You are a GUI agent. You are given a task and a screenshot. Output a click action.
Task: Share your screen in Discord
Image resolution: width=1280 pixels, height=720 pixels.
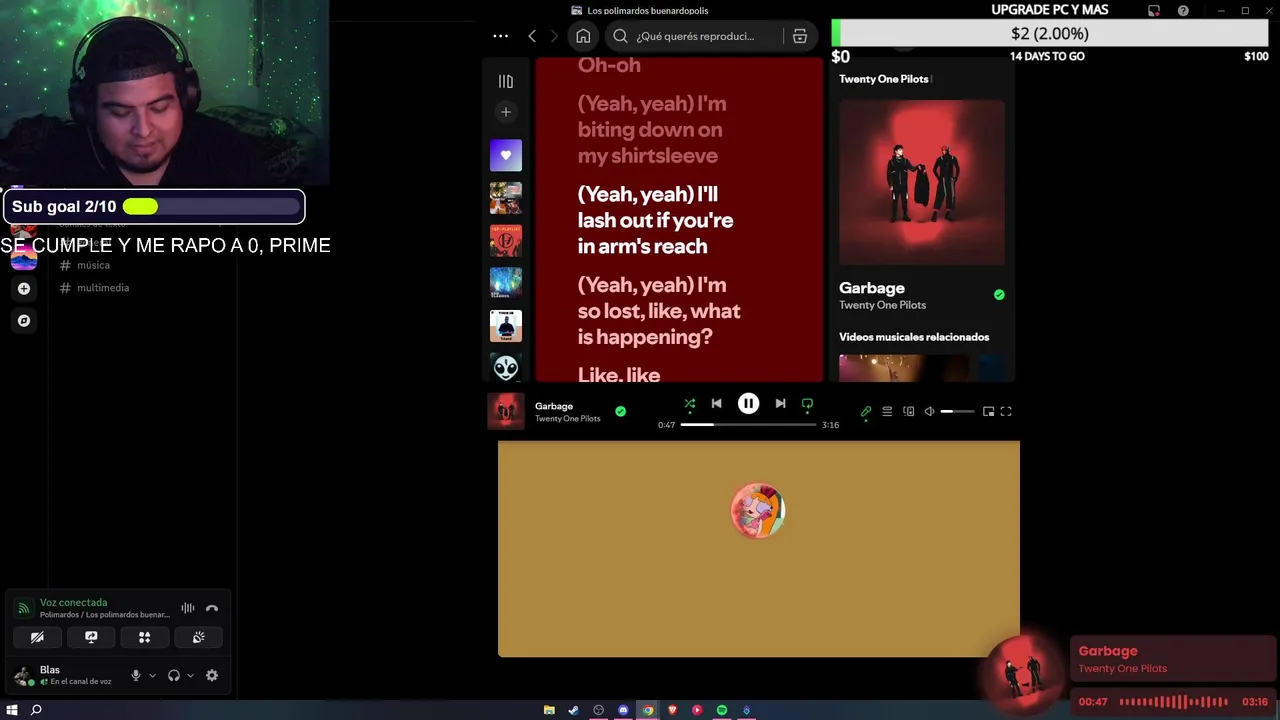(91, 637)
